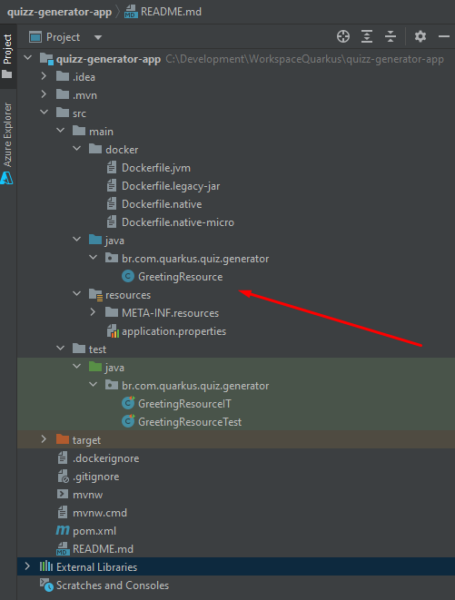455x600 pixels.
Task: Select the .gitignore file
Action: [x=96, y=477]
